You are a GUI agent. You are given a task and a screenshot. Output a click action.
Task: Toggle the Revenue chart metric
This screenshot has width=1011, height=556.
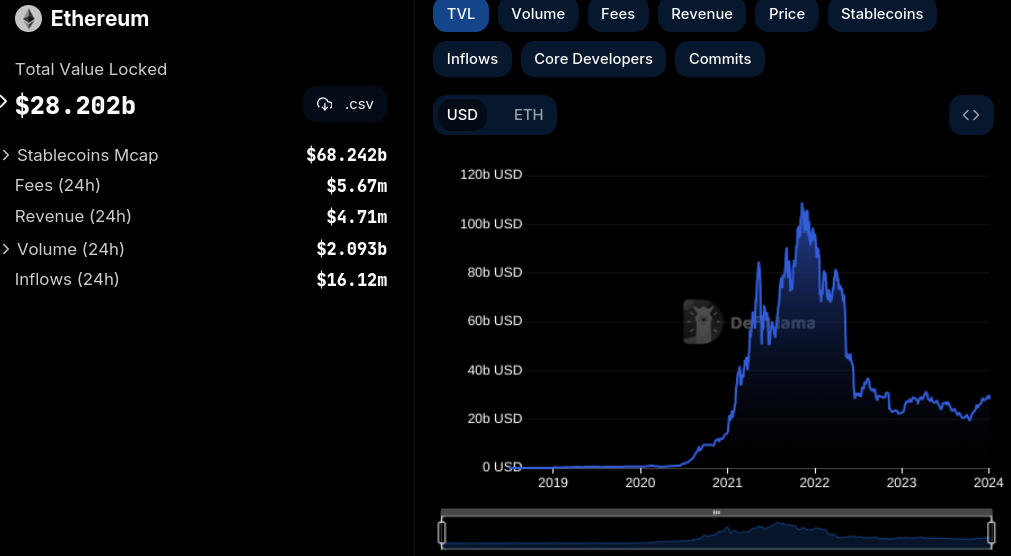coord(702,14)
